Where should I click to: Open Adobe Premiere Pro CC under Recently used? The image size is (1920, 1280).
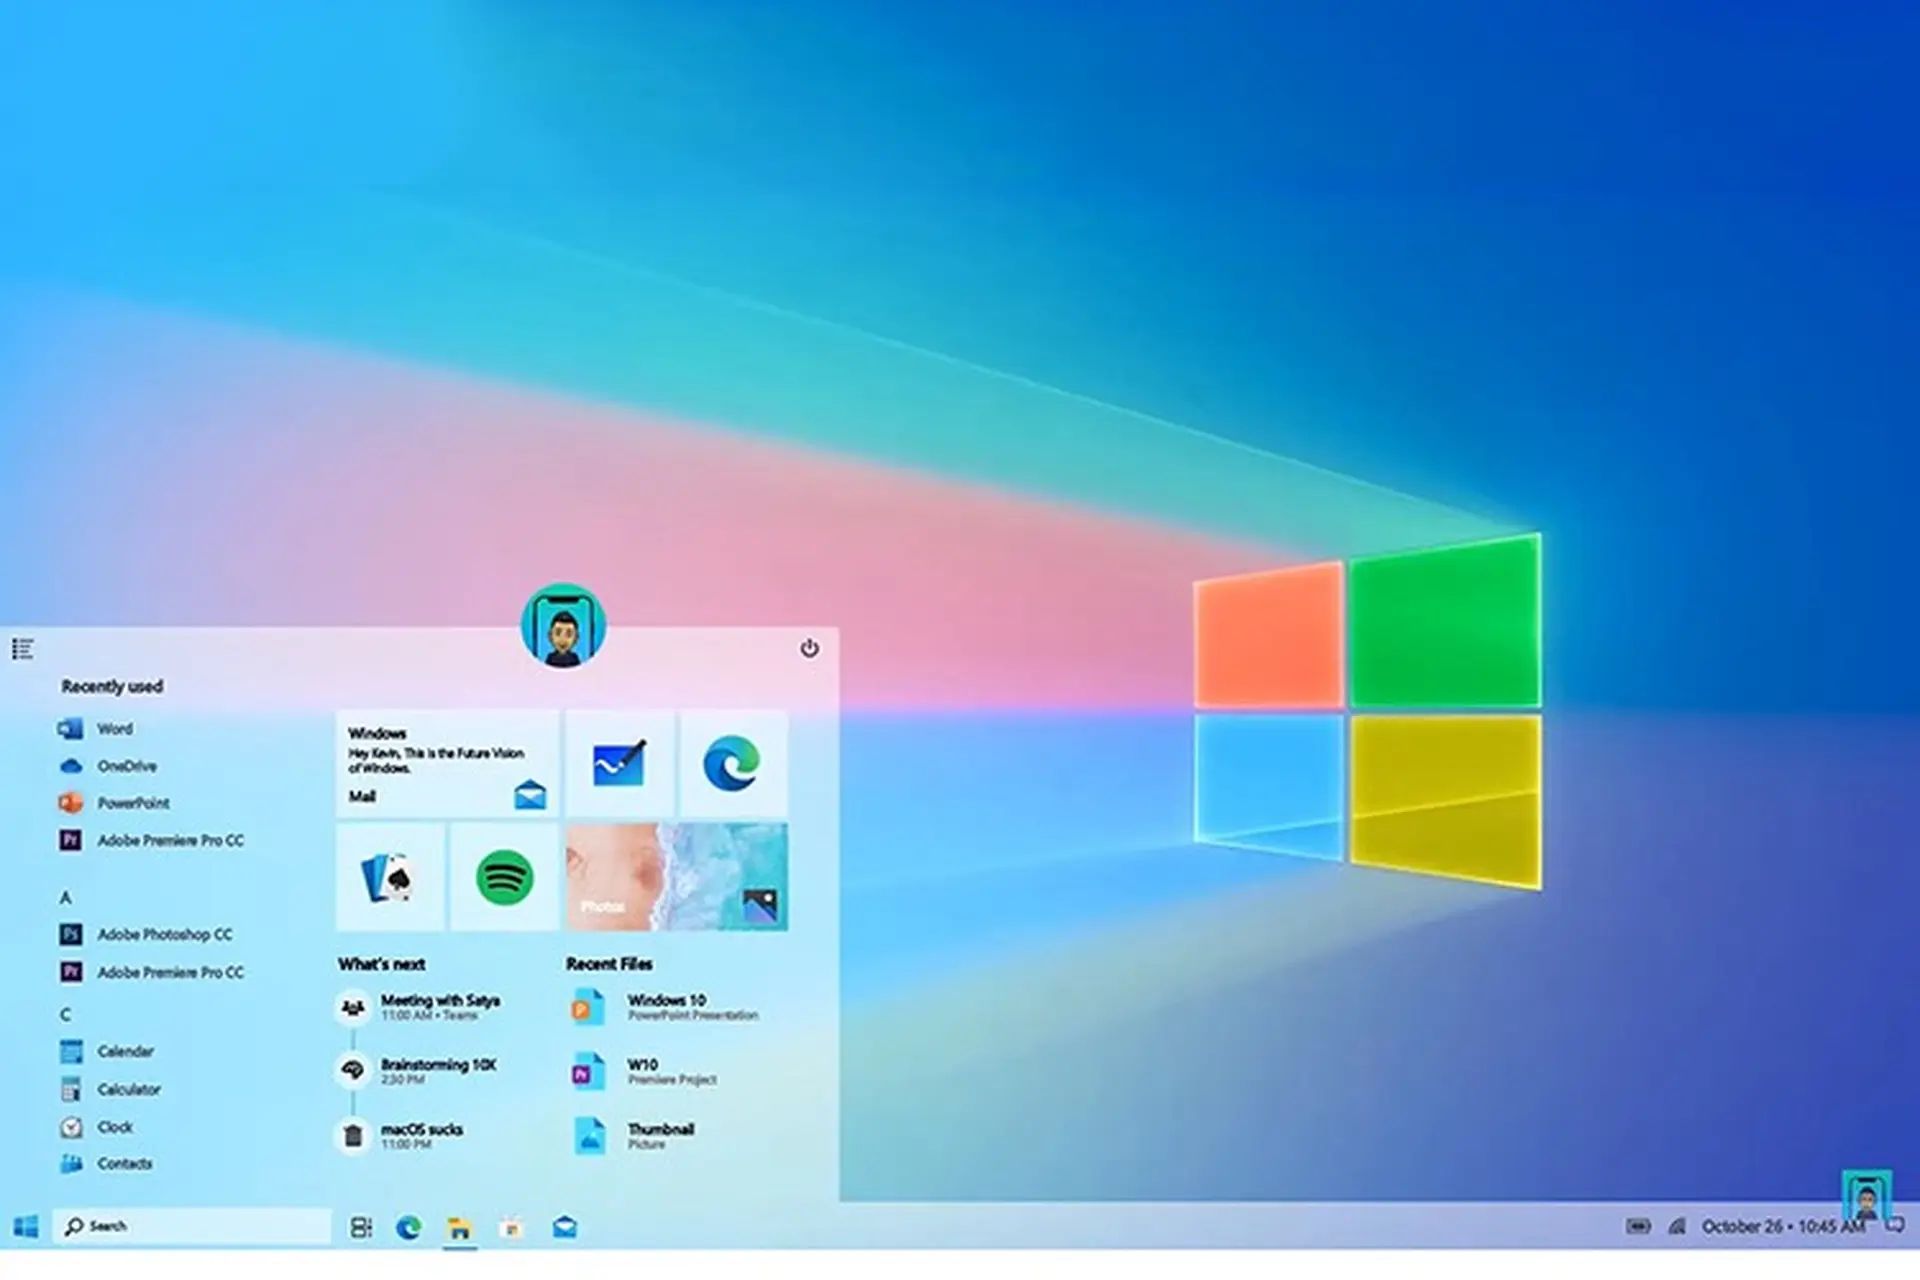(151, 840)
